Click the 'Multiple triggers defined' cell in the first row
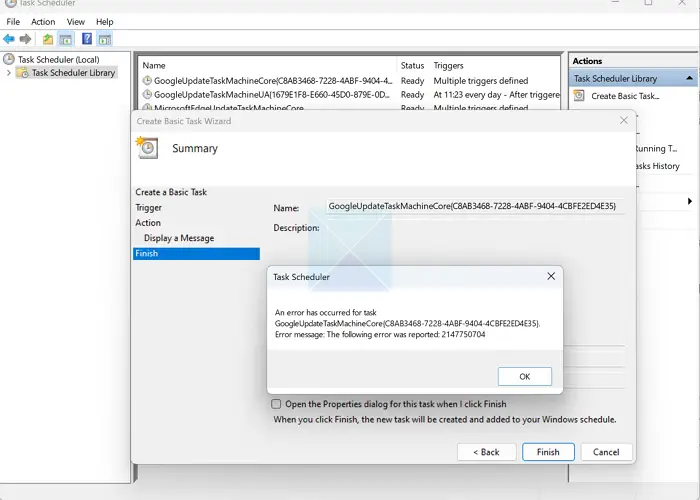 coord(481,80)
